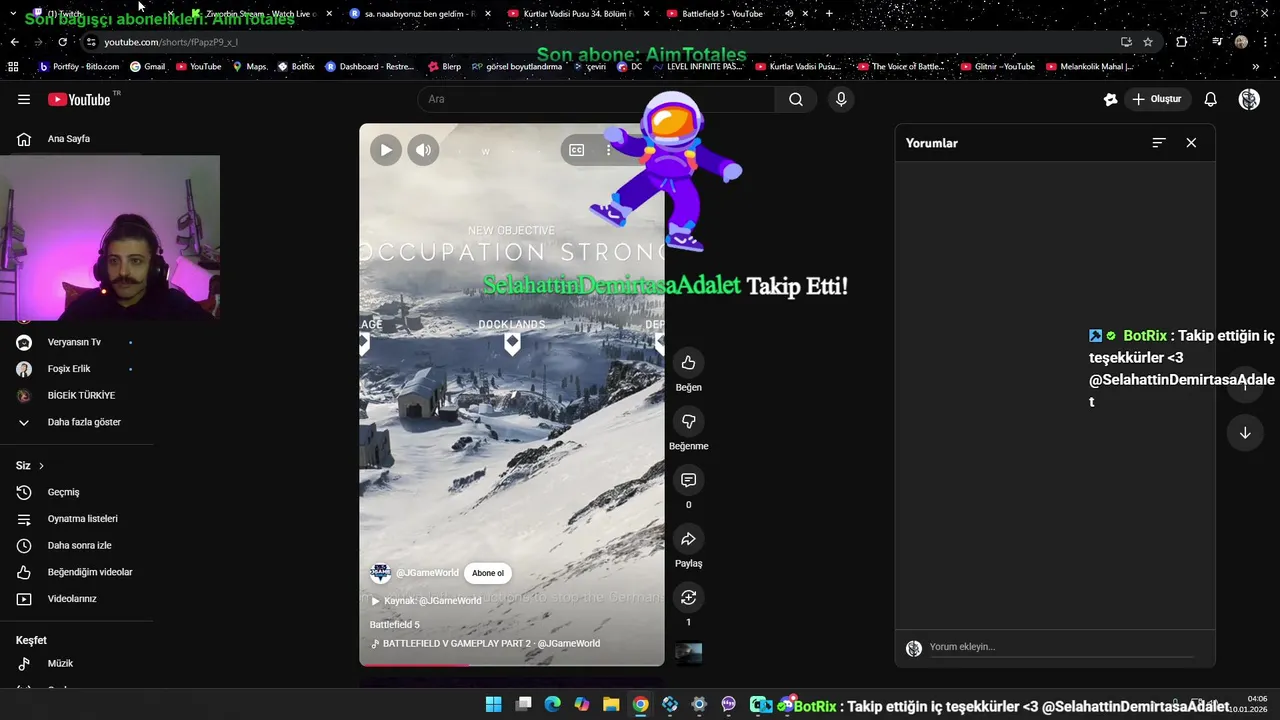The image size is (1280, 720).
Task: Switch to Kurtlar Vadisi Pusu 34. Bölüm tab
Action: tap(578, 14)
